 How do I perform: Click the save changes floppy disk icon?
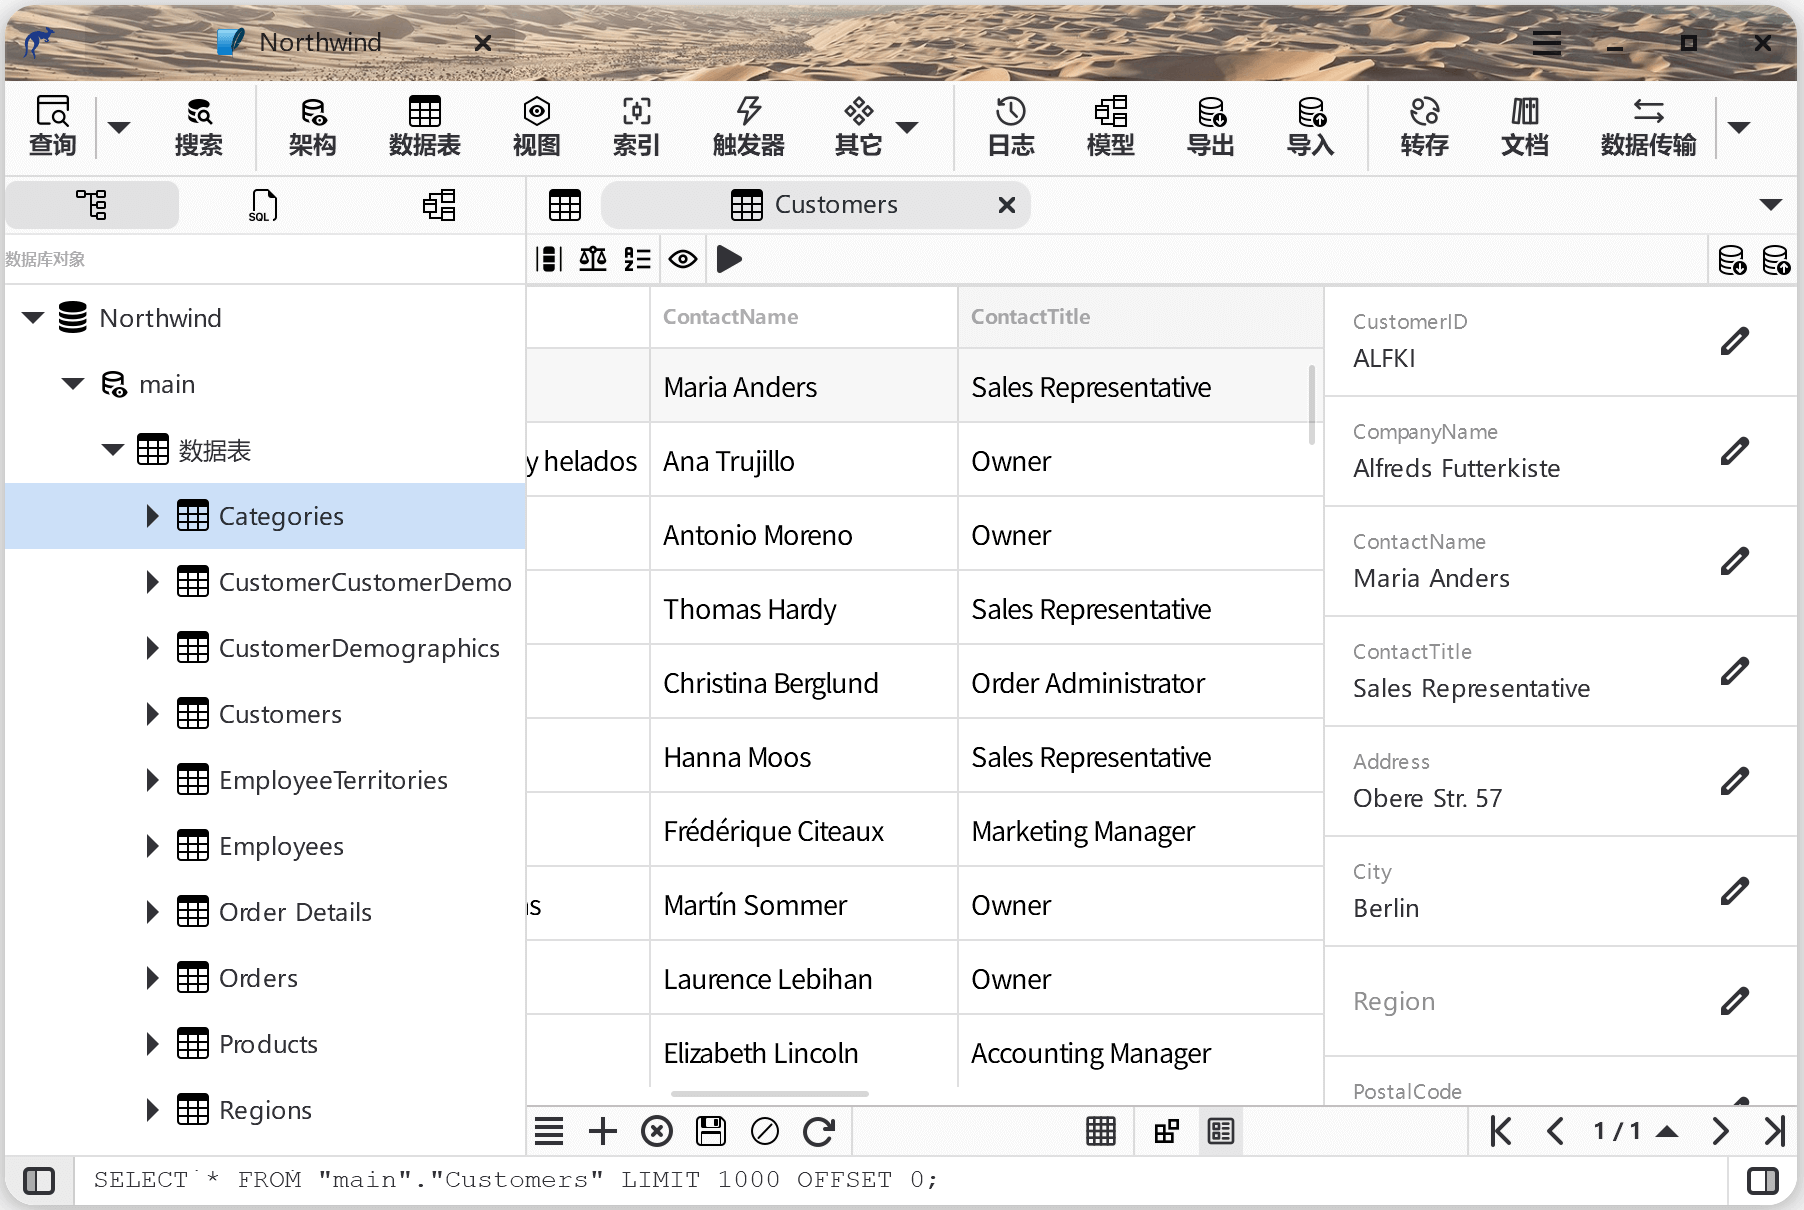tap(711, 1131)
